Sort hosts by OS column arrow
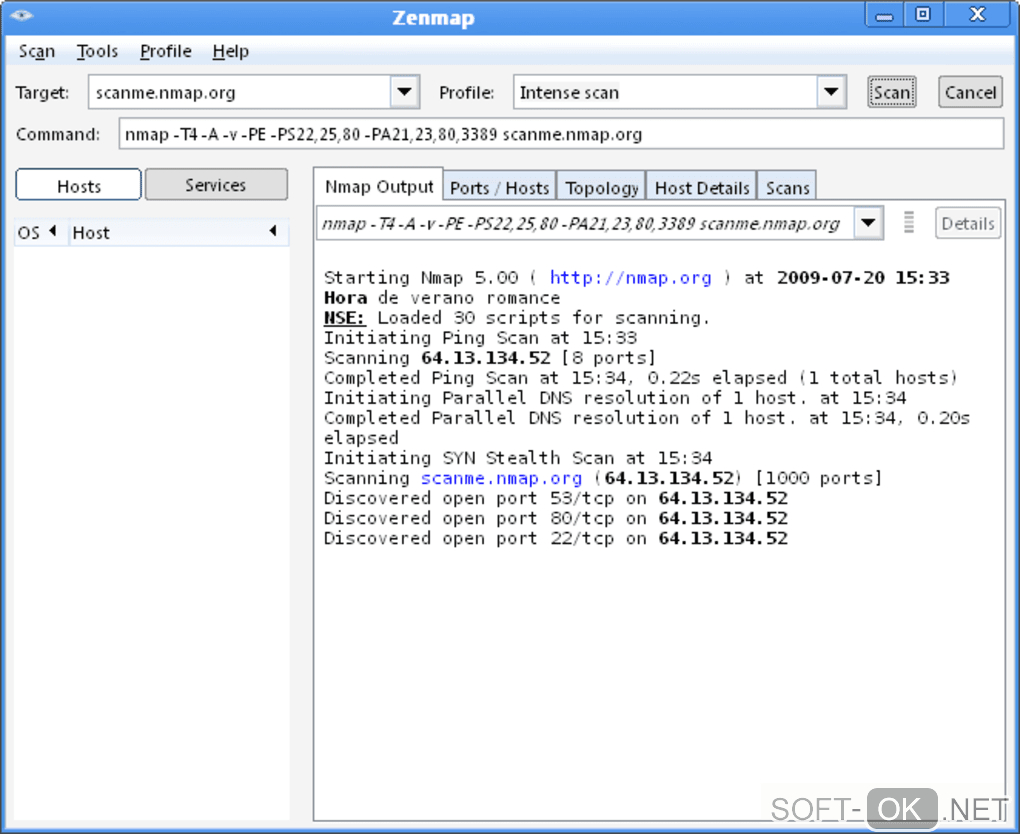 53,230
